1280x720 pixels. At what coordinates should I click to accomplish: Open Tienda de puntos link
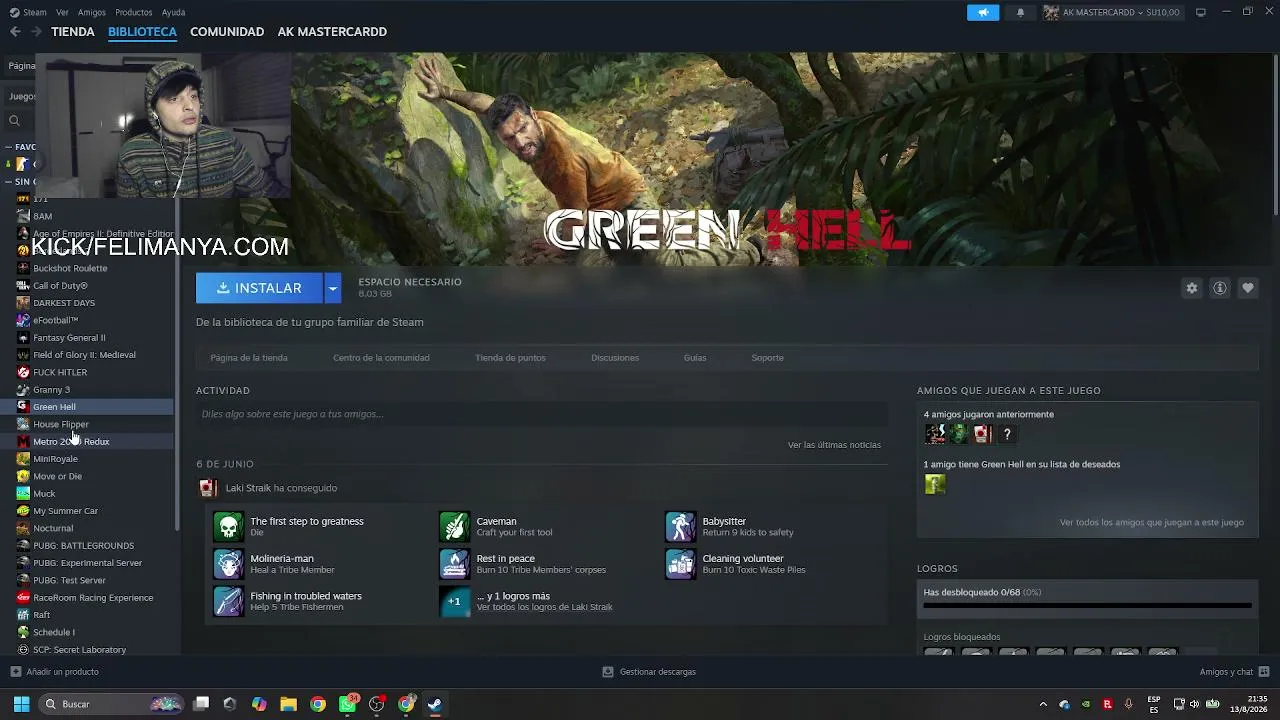510,358
